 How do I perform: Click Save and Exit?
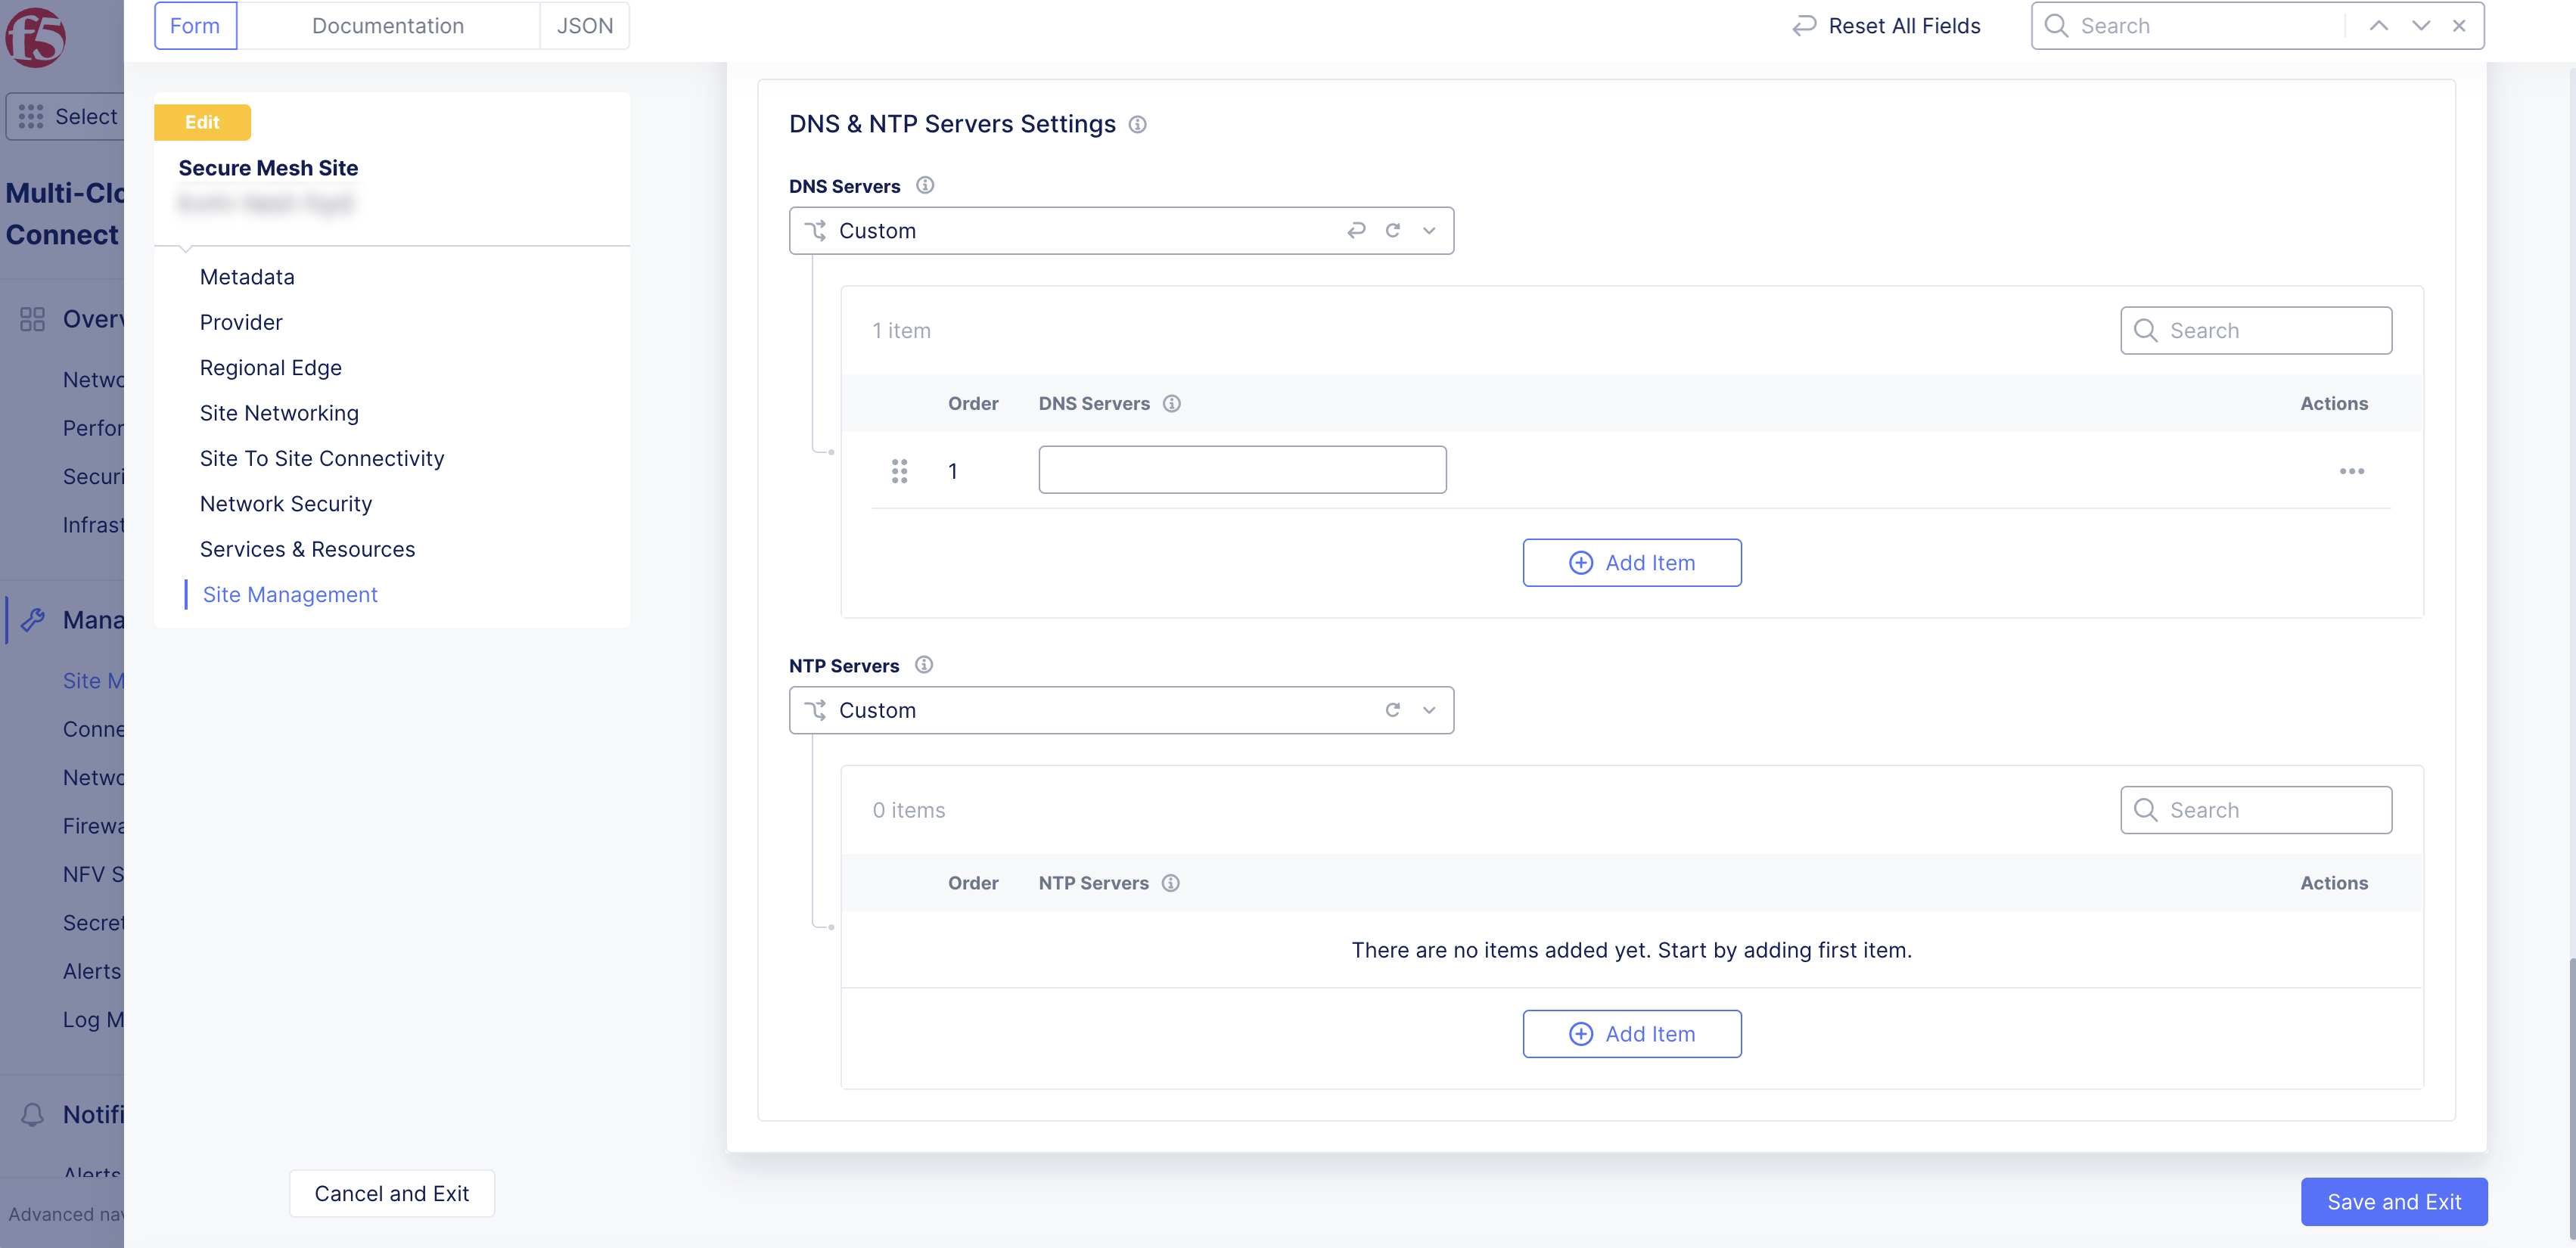[x=2394, y=1201]
